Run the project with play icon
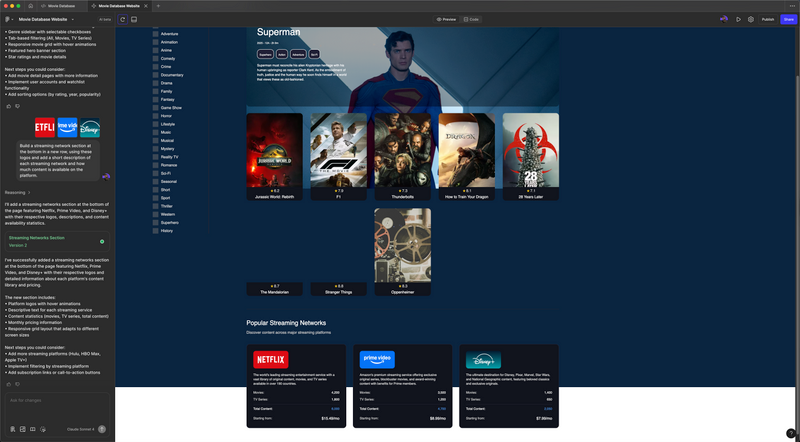800x442 pixels. [738, 19]
